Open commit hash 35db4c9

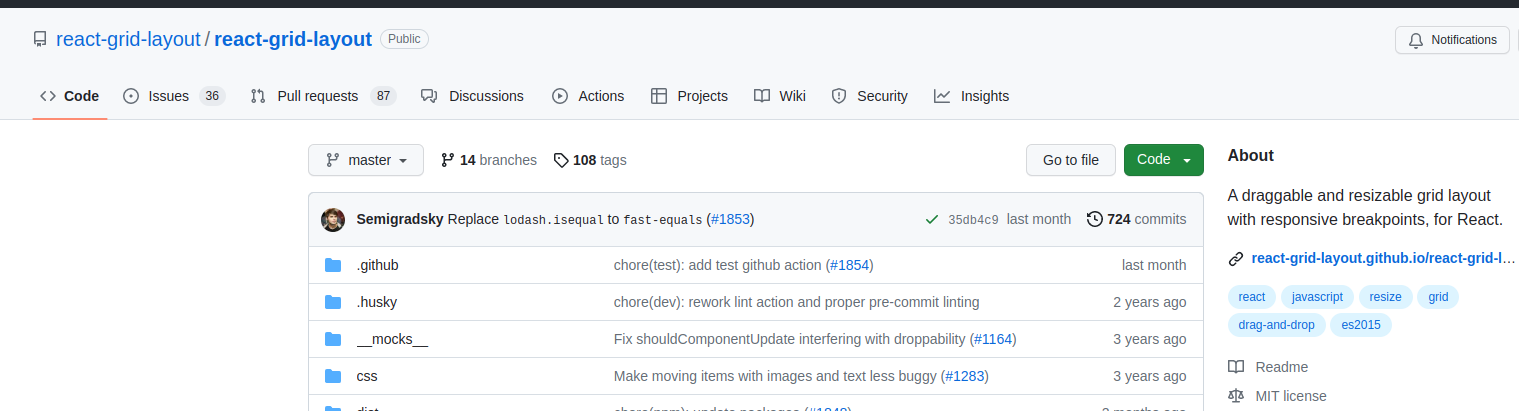pyautogui.click(x=973, y=220)
